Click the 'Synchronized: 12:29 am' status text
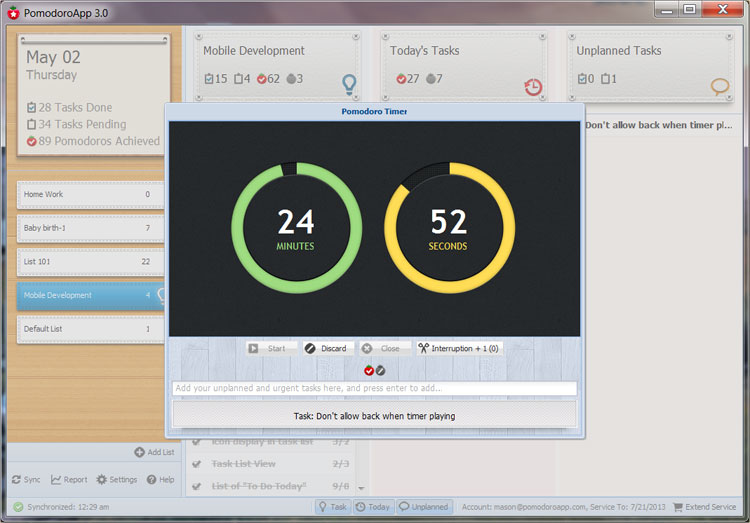Image resolution: width=750 pixels, height=523 pixels. [68, 507]
